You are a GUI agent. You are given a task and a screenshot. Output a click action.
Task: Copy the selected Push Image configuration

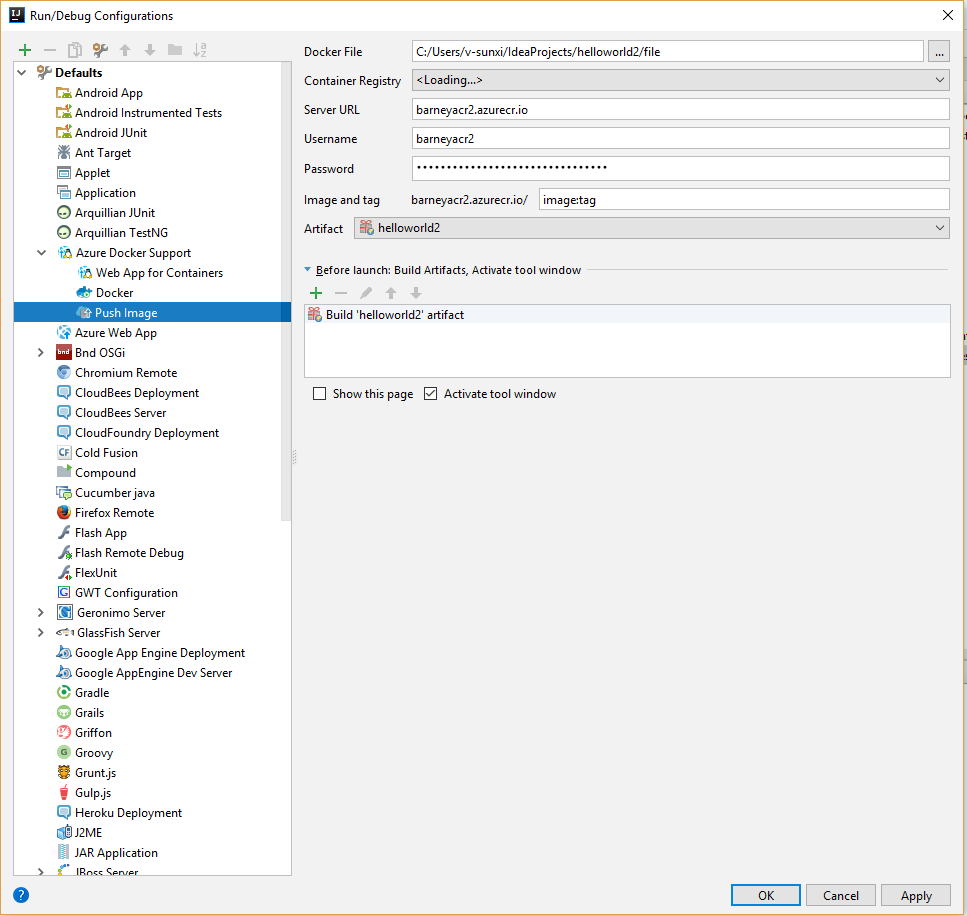click(74, 48)
